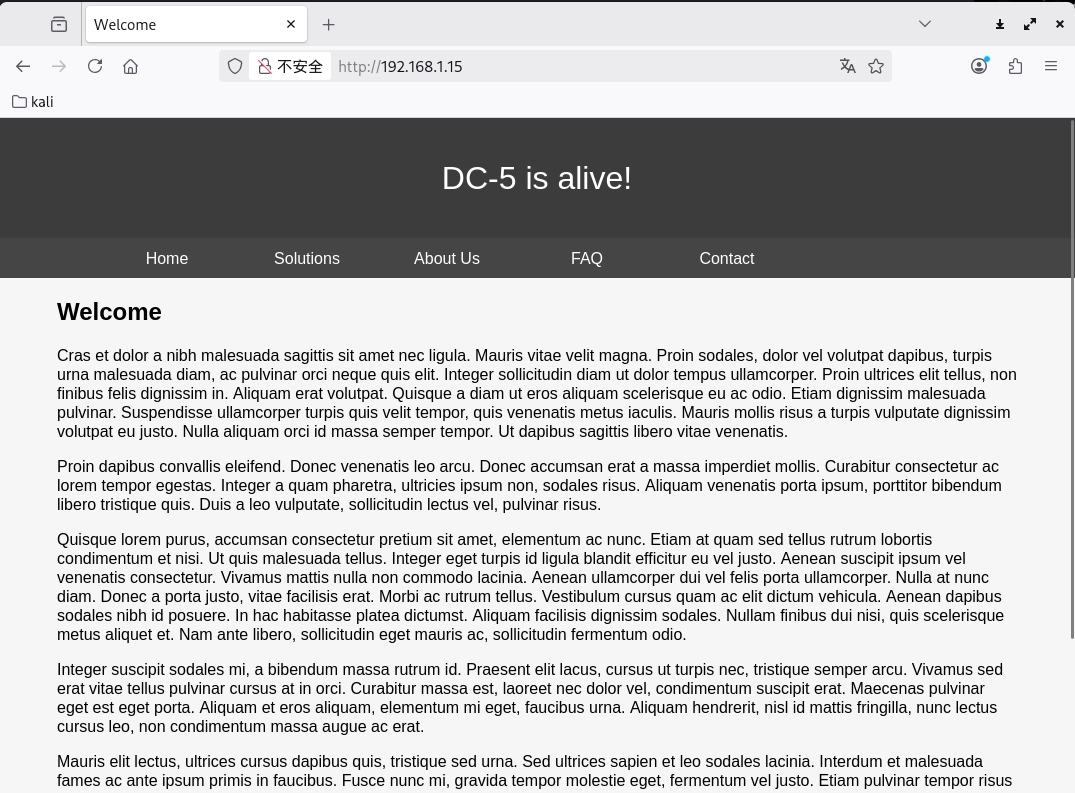Open a new tab with plus button
The height and width of the screenshot is (793, 1075).
point(328,24)
